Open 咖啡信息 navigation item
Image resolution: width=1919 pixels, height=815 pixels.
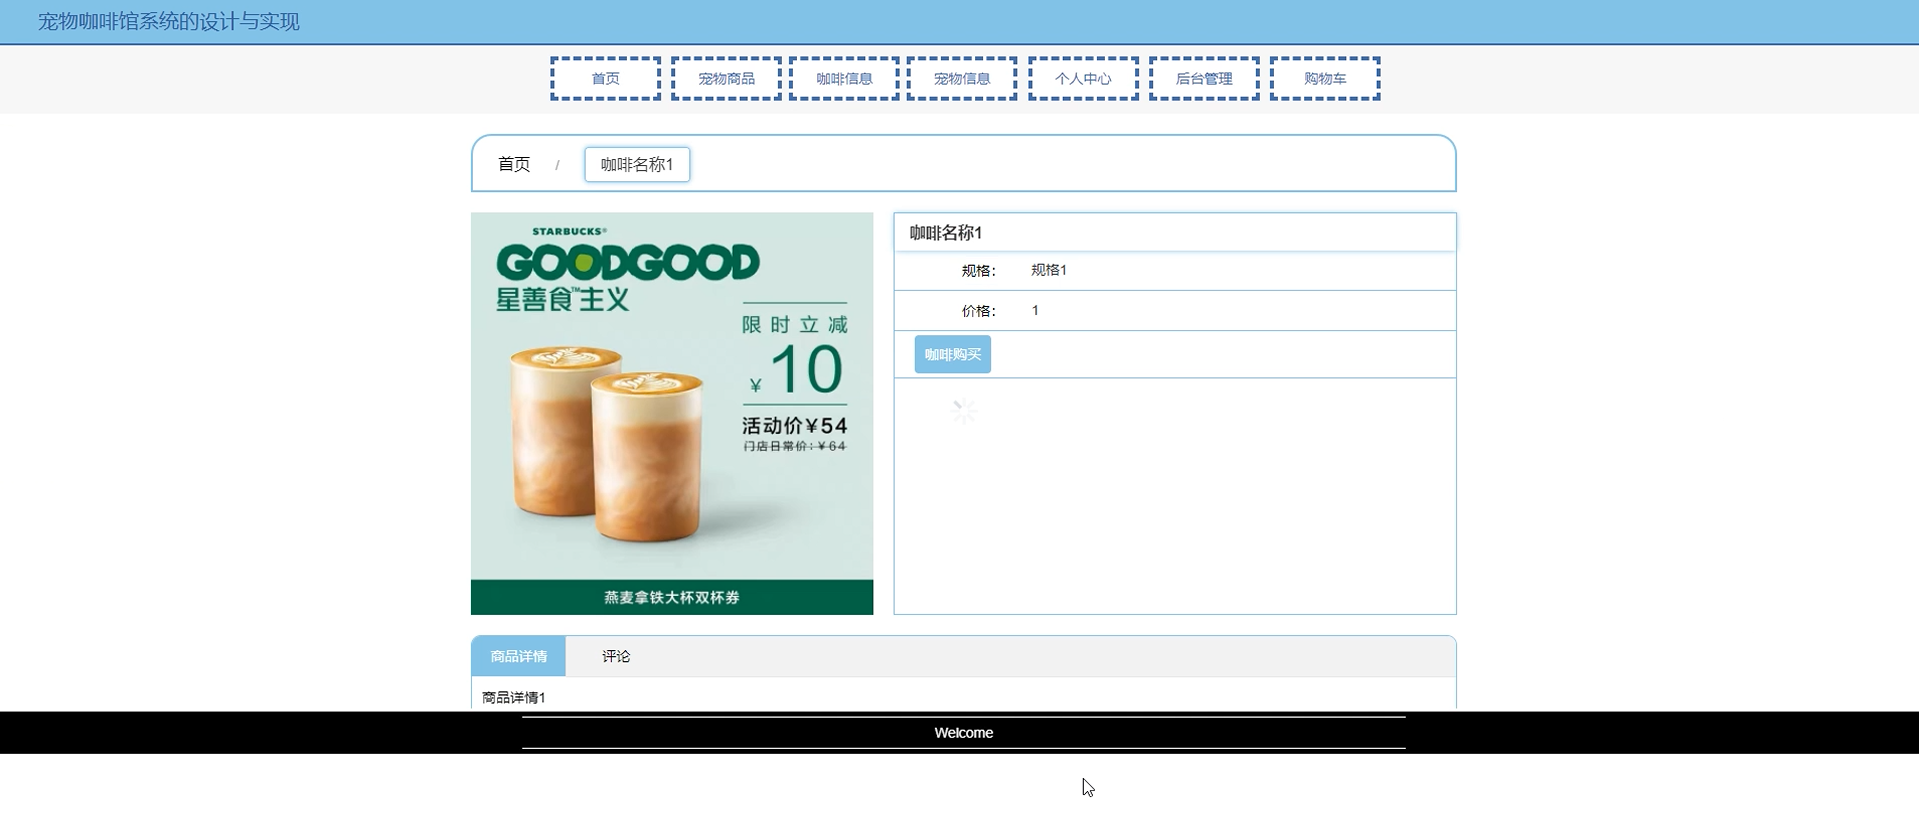(x=844, y=78)
